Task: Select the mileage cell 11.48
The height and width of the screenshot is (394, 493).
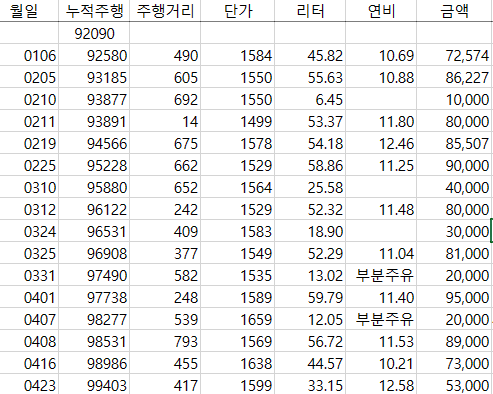Action: [381, 209]
